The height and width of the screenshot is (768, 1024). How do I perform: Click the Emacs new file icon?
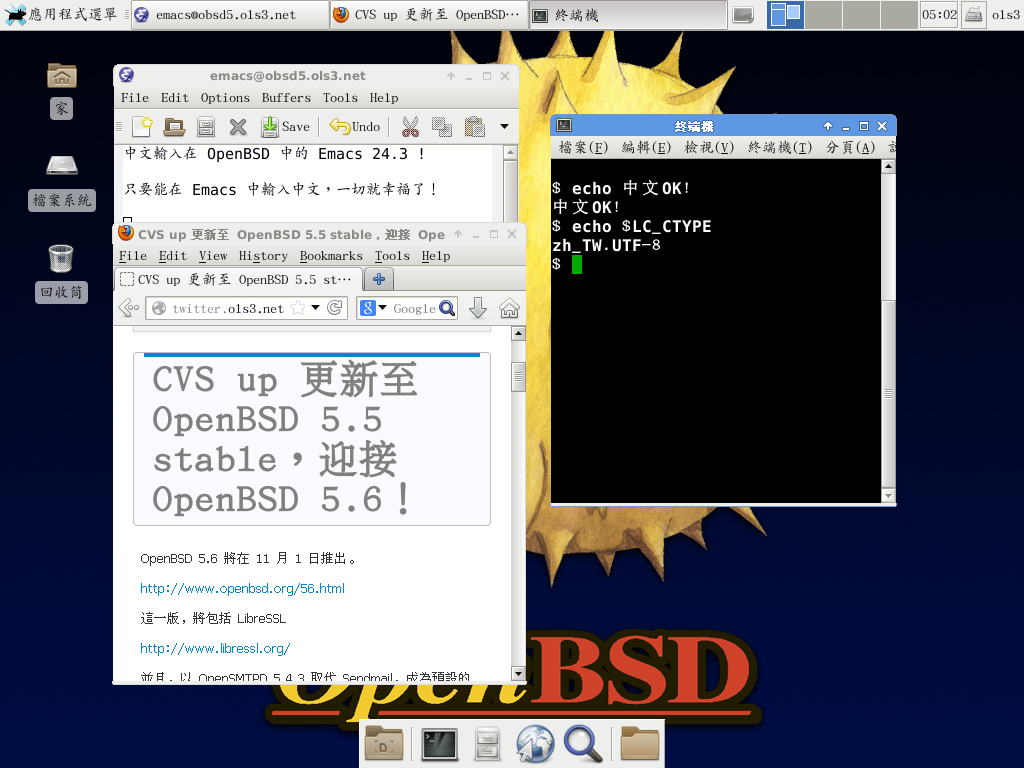point(142,126)
